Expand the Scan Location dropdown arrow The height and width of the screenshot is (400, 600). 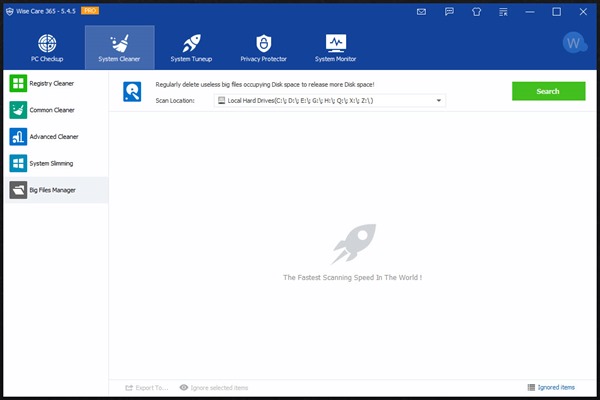pyautogui.click(x=438, y=100)
